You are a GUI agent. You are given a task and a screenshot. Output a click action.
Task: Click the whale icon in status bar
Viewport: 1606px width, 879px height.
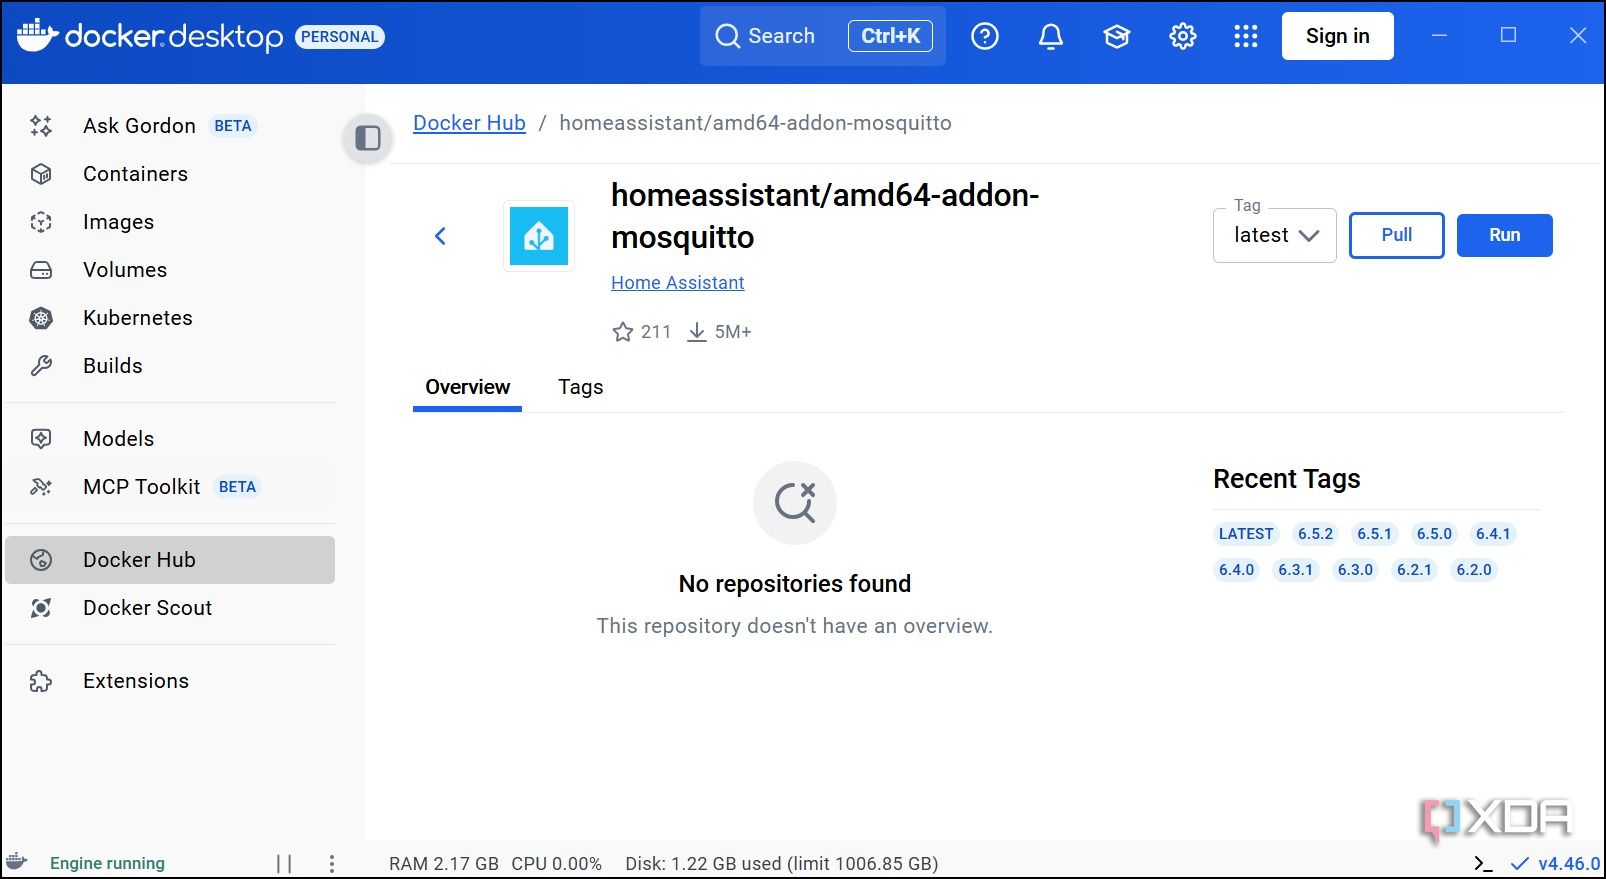click(17, 861)
